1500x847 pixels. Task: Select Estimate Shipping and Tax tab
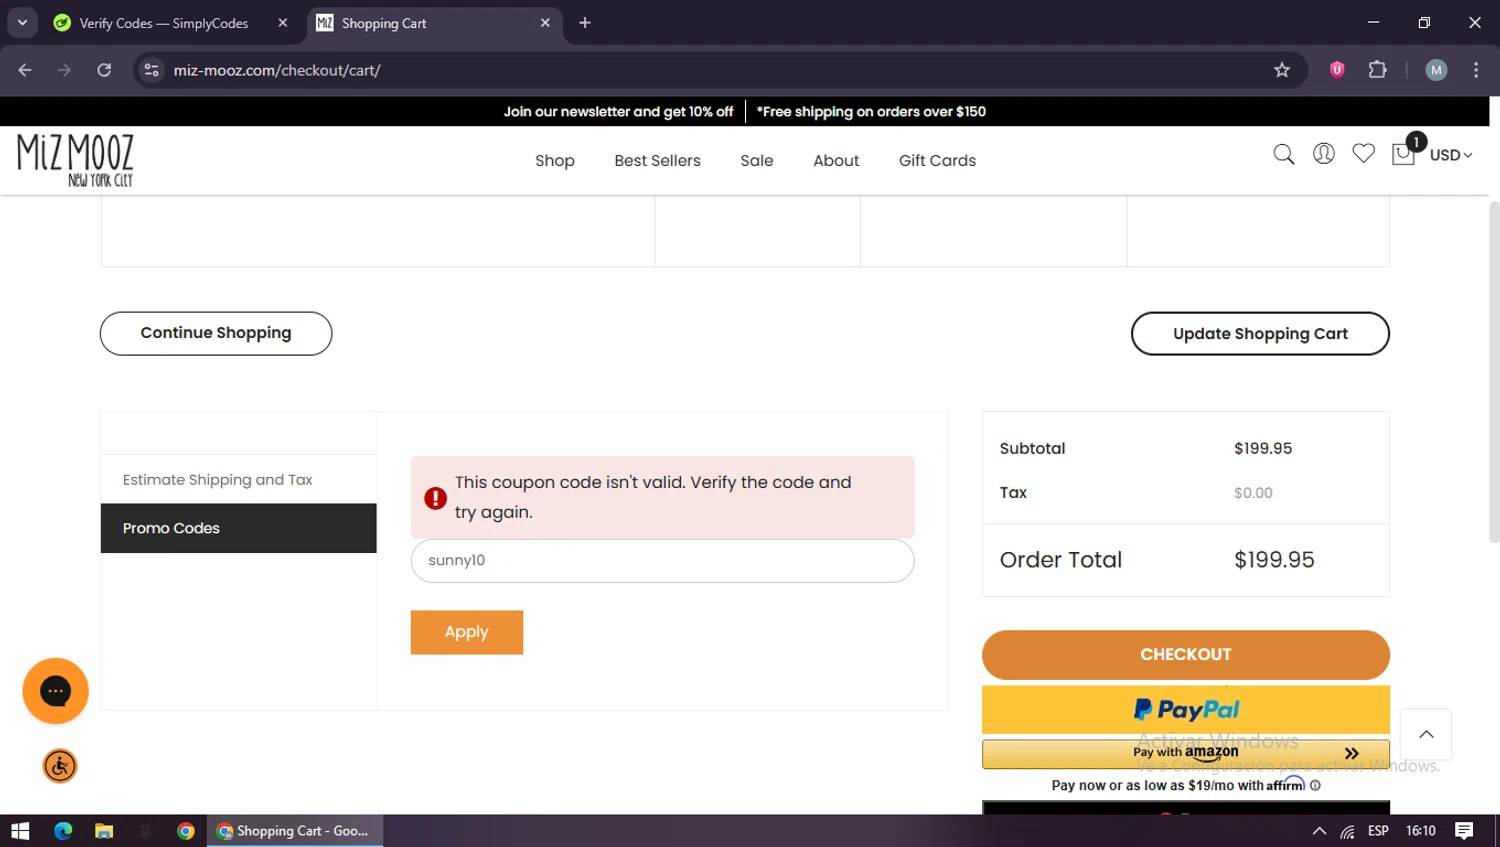click(238, 480)
